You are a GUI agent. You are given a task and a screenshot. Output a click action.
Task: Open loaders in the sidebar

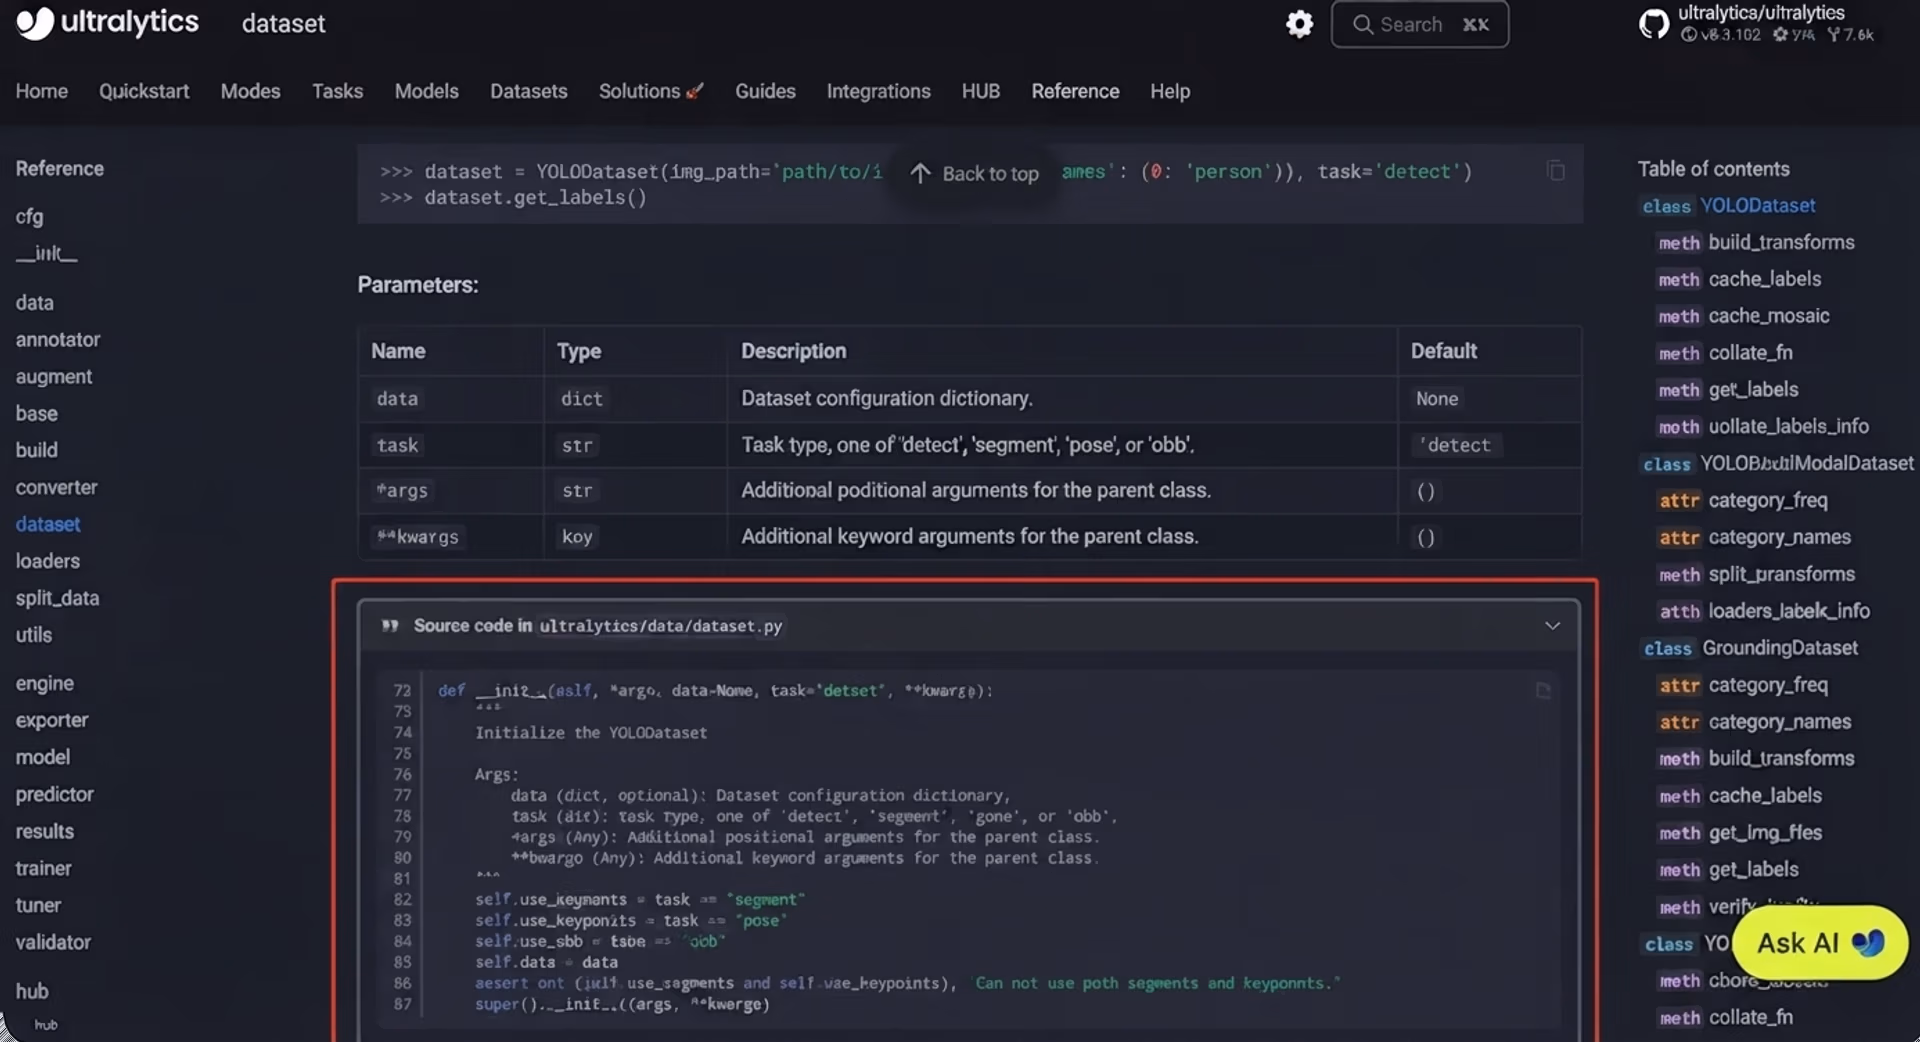click(x=47, y=561)
